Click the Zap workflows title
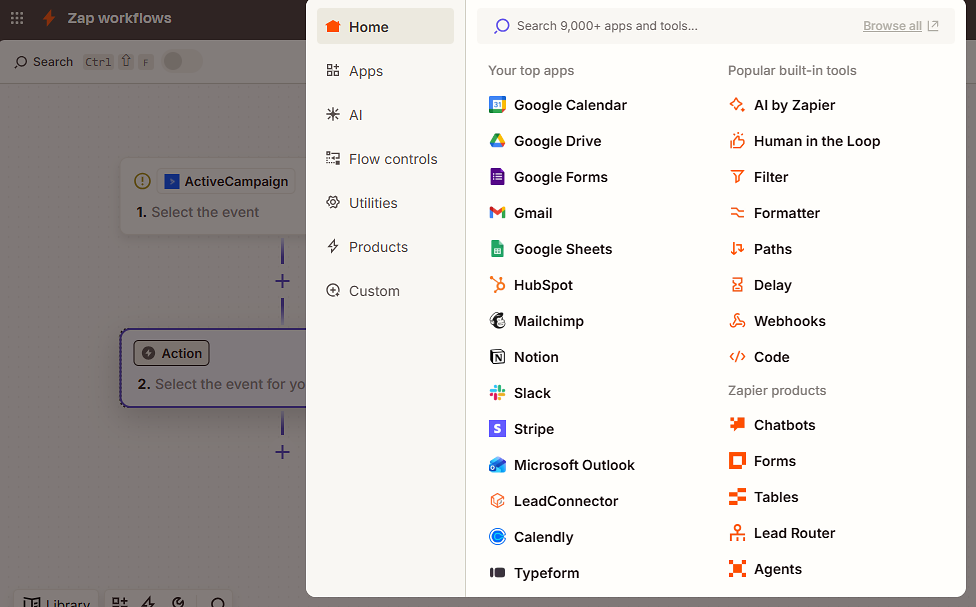The width and height of the screenshot is (976, 607). [119, 18]
